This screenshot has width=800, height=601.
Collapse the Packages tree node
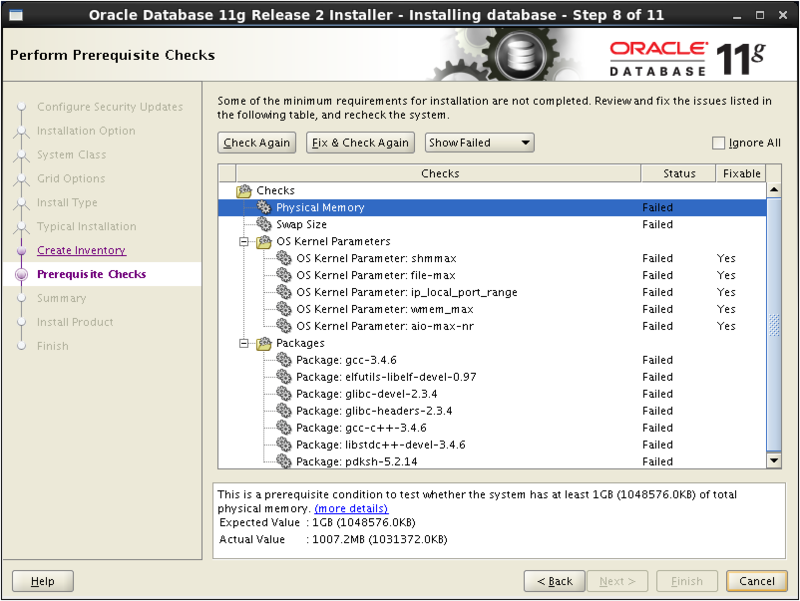(x=244, y=343)
